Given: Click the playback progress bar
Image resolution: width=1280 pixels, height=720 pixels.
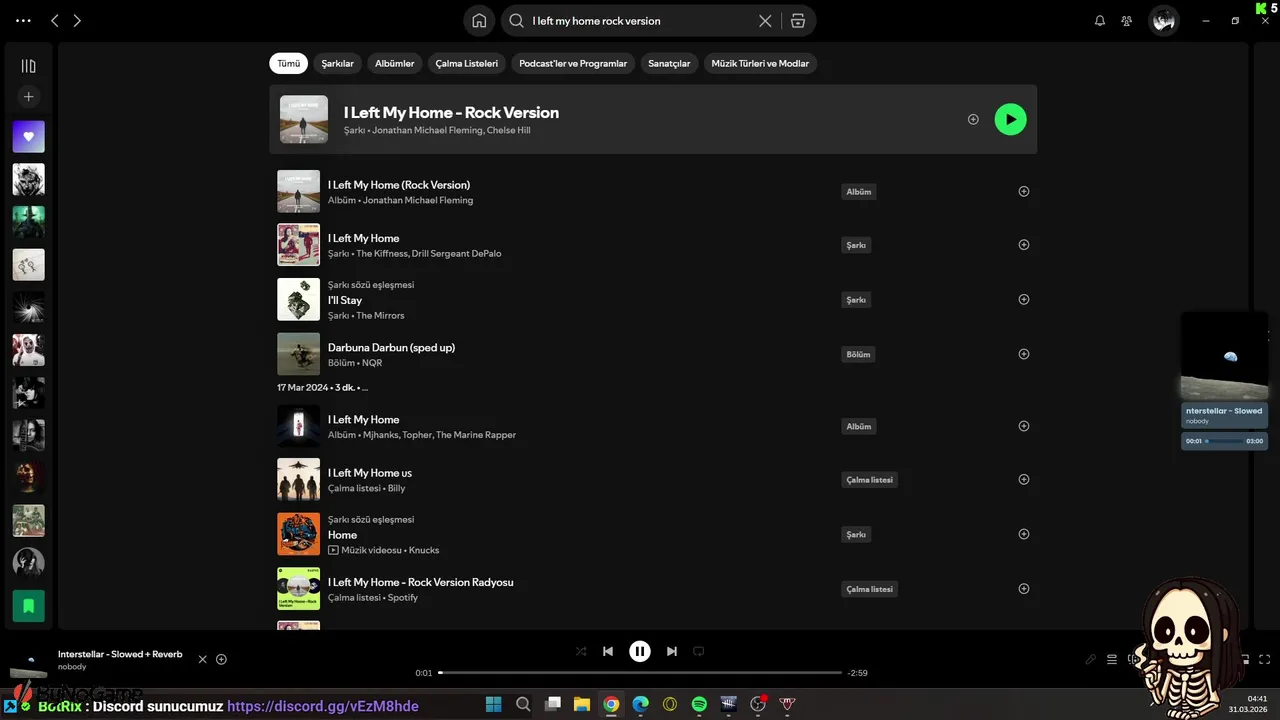Looking at the screenshot, I should (x=640, y=673).
